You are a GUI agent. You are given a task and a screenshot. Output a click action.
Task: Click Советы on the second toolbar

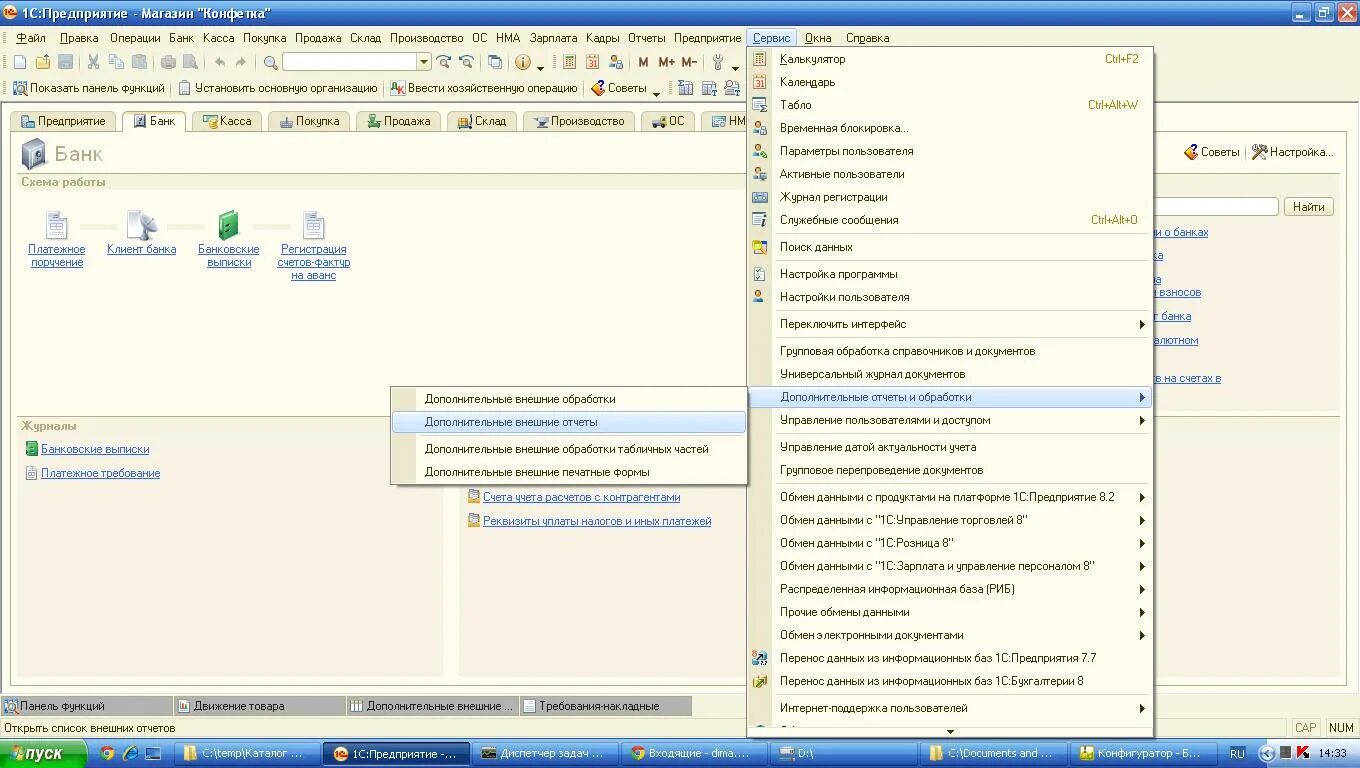click(618, 88)
